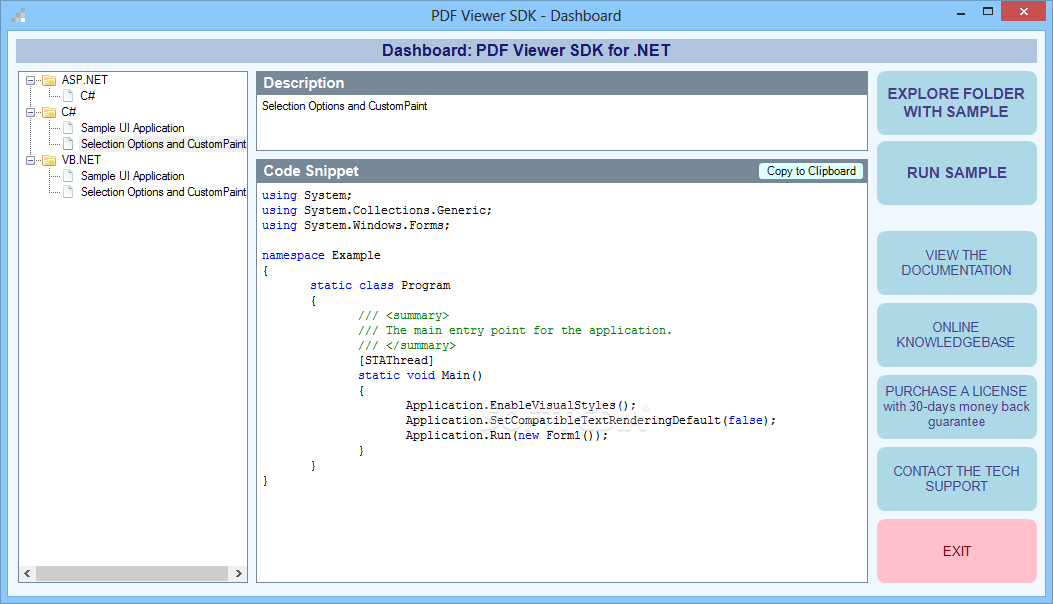Select Selection Options and CustomPaint under C#

pos(163,144)
